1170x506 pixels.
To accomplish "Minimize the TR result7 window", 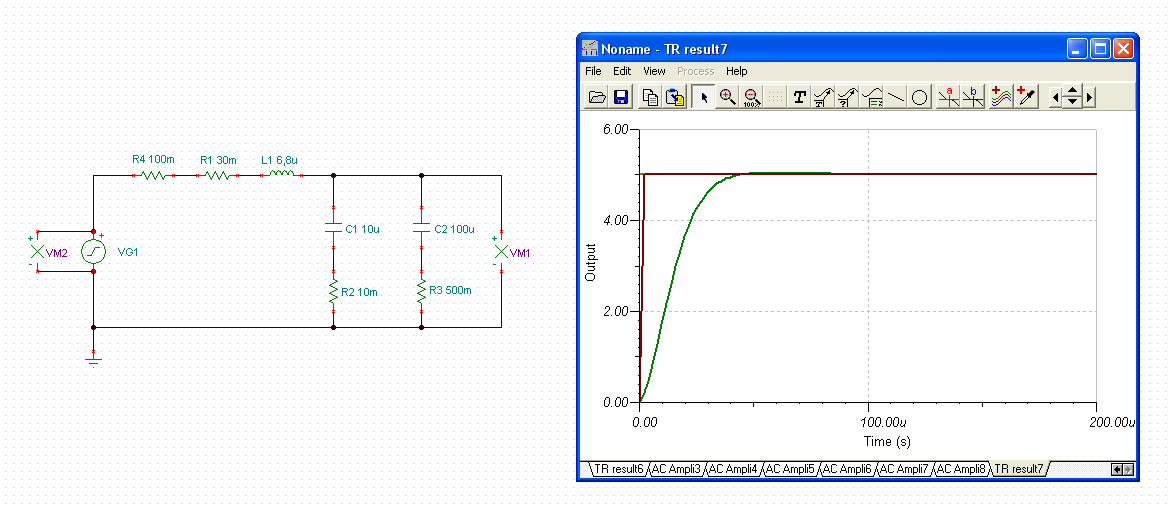I will click(1077, 49).
